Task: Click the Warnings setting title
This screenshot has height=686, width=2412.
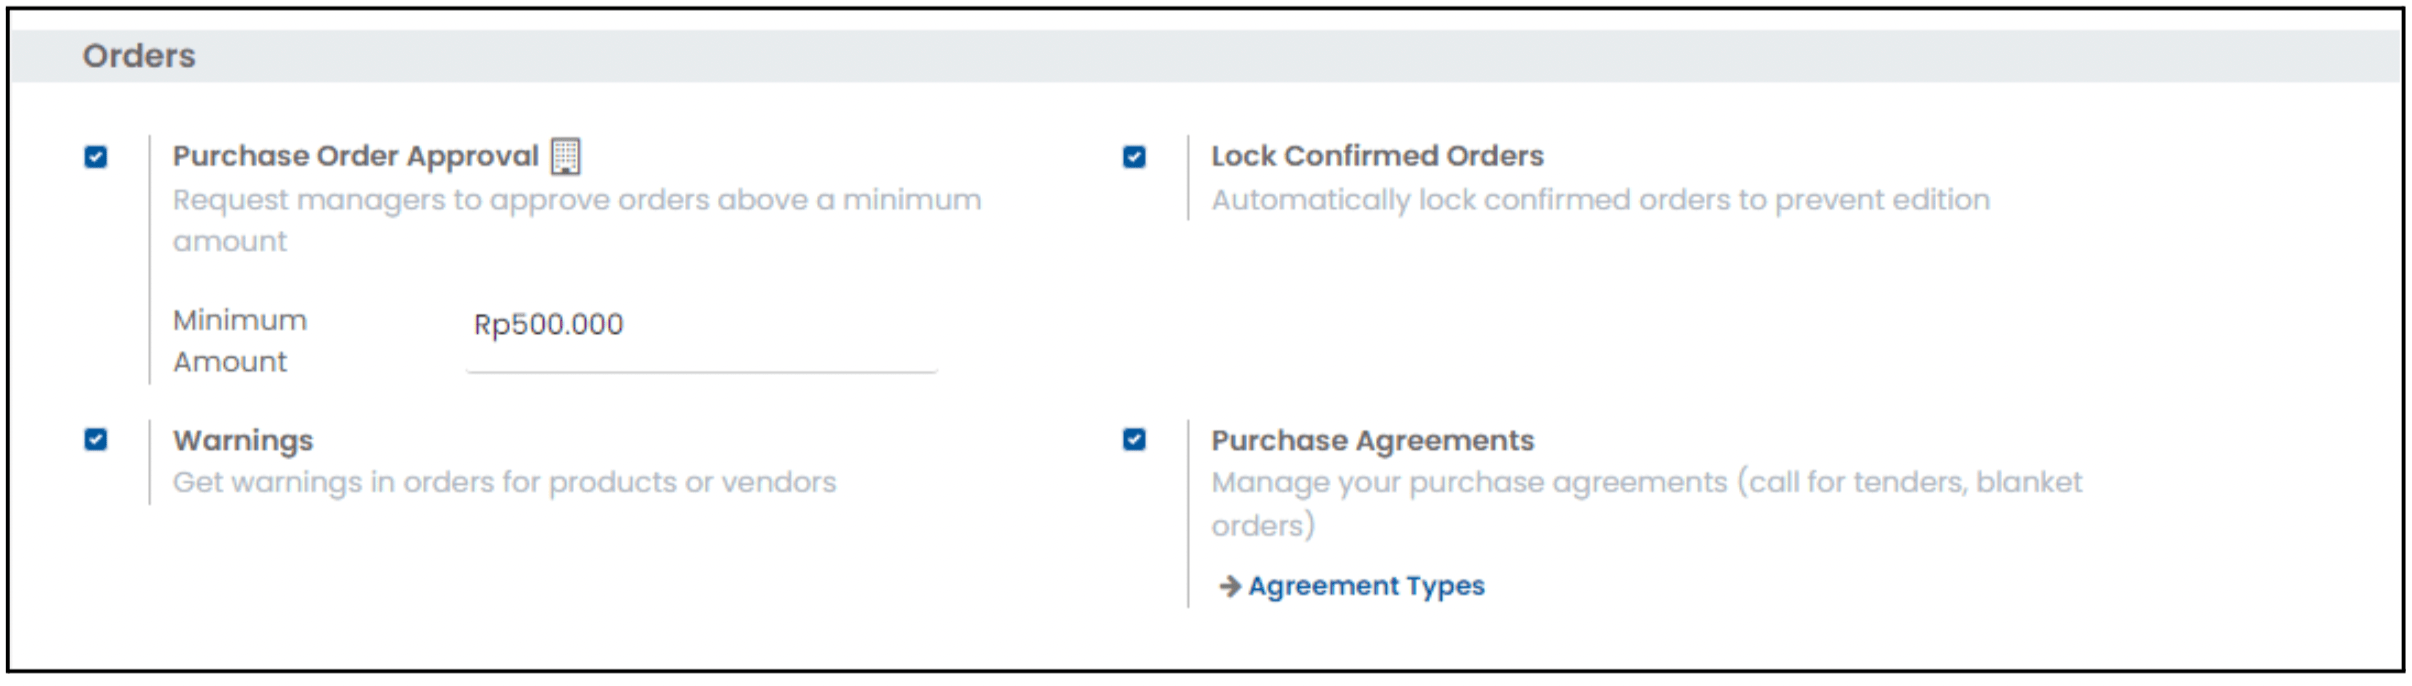Action: 243,440
